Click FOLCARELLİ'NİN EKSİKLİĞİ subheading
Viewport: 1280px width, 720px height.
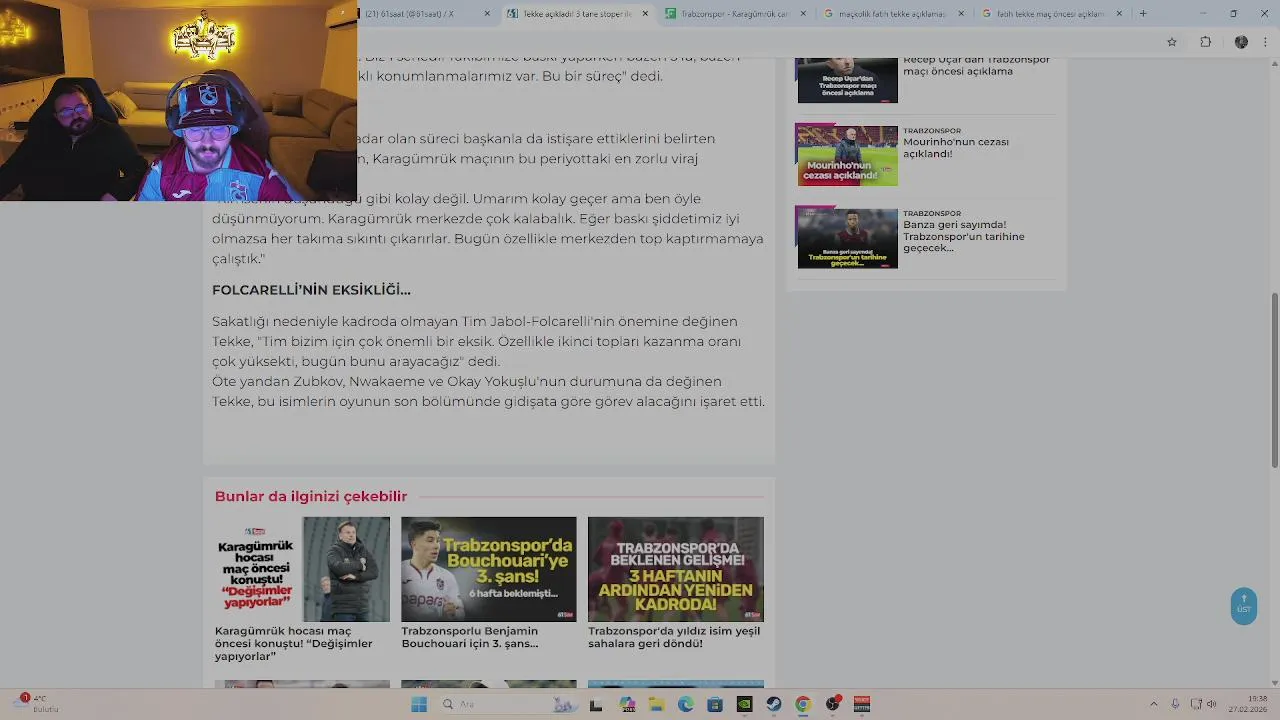coord(311,290)
